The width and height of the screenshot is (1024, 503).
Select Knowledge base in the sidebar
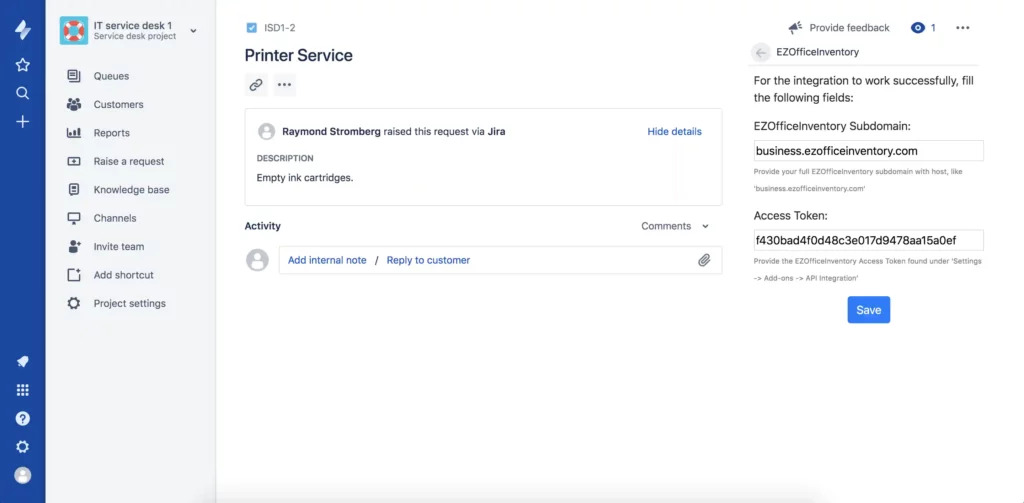(x=131, y=190)
